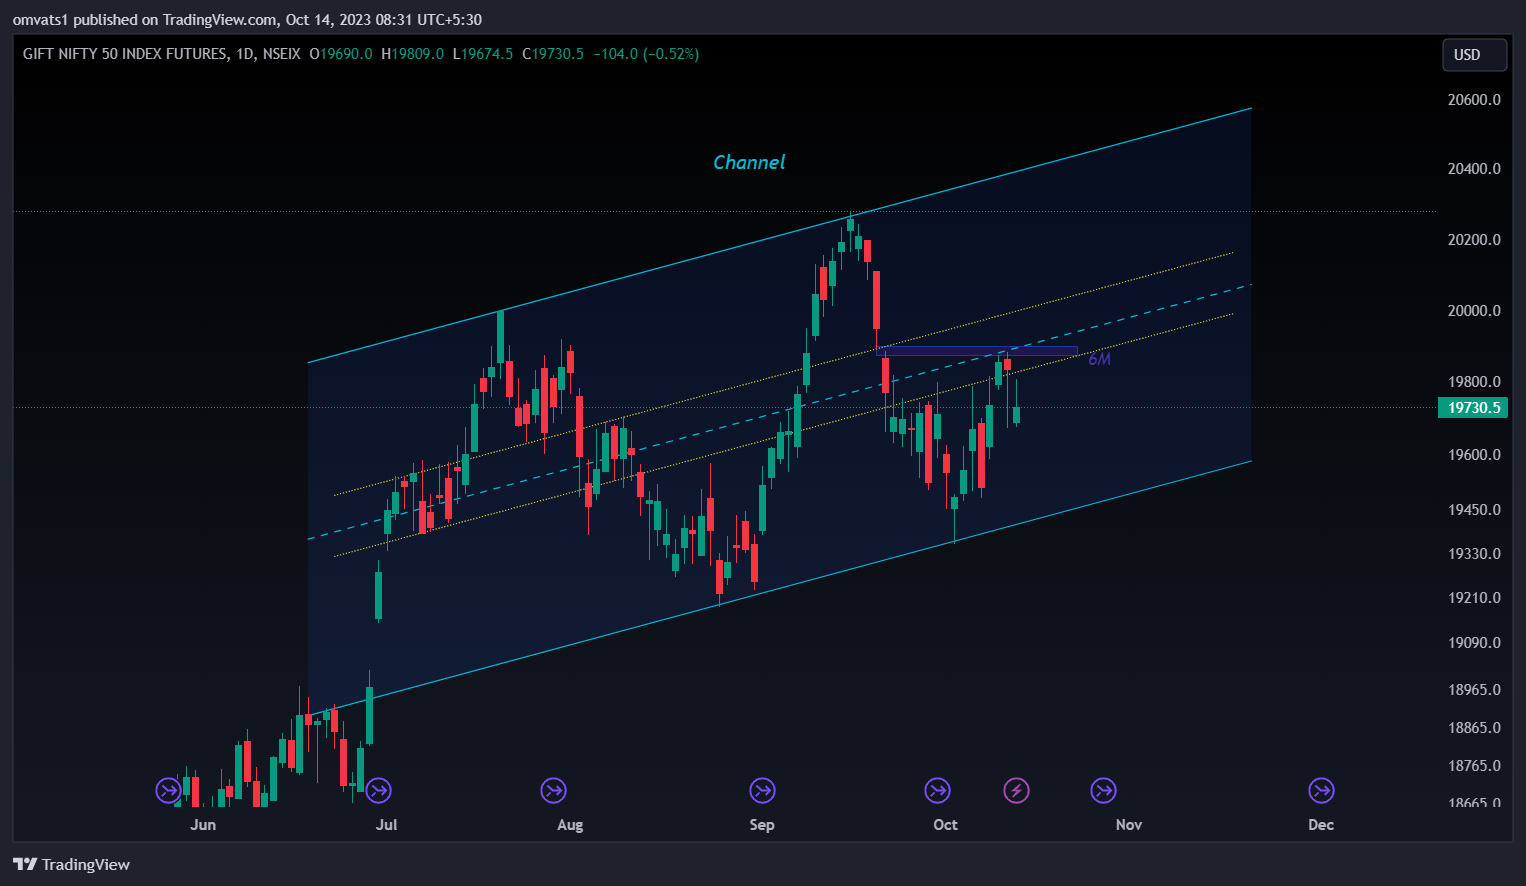Click the 19450.0 price axis label
1526x886 pixels.
tap(1474, 510)
